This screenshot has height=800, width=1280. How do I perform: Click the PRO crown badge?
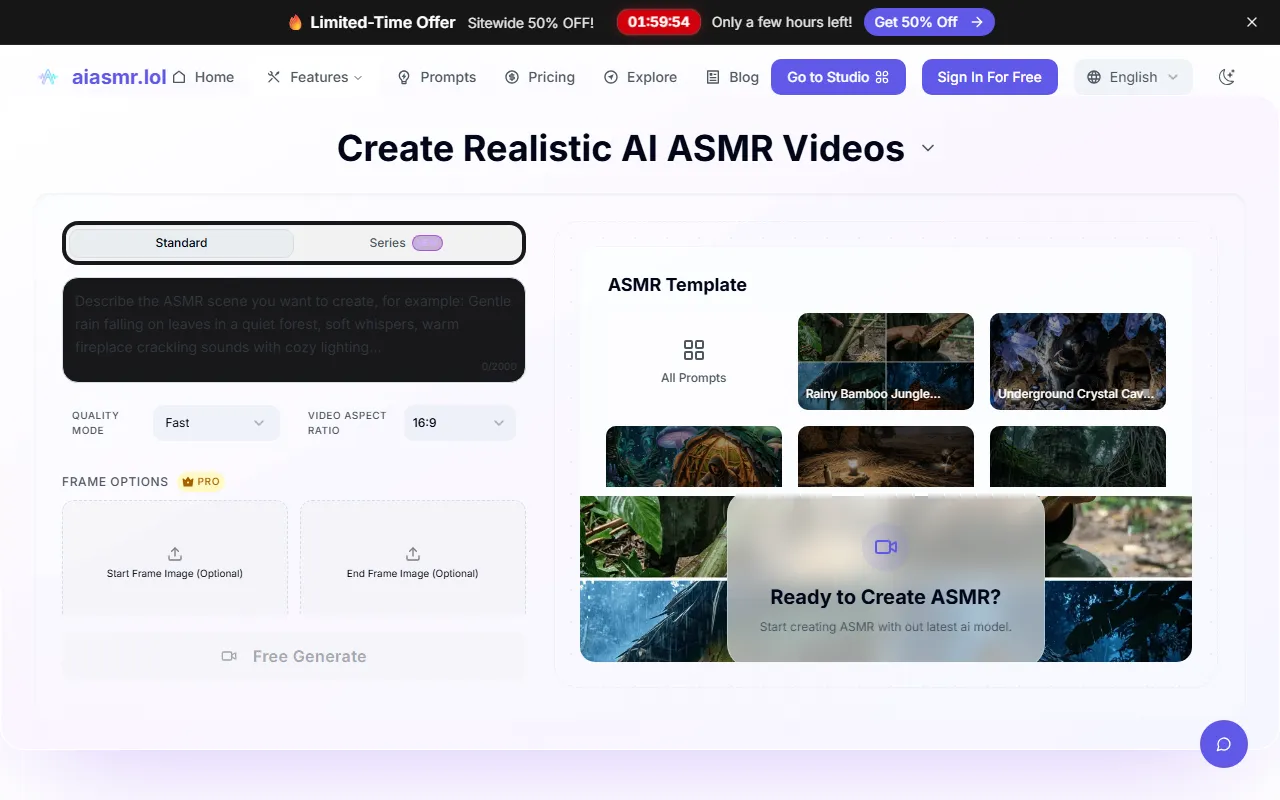click(x=200, y=481)
